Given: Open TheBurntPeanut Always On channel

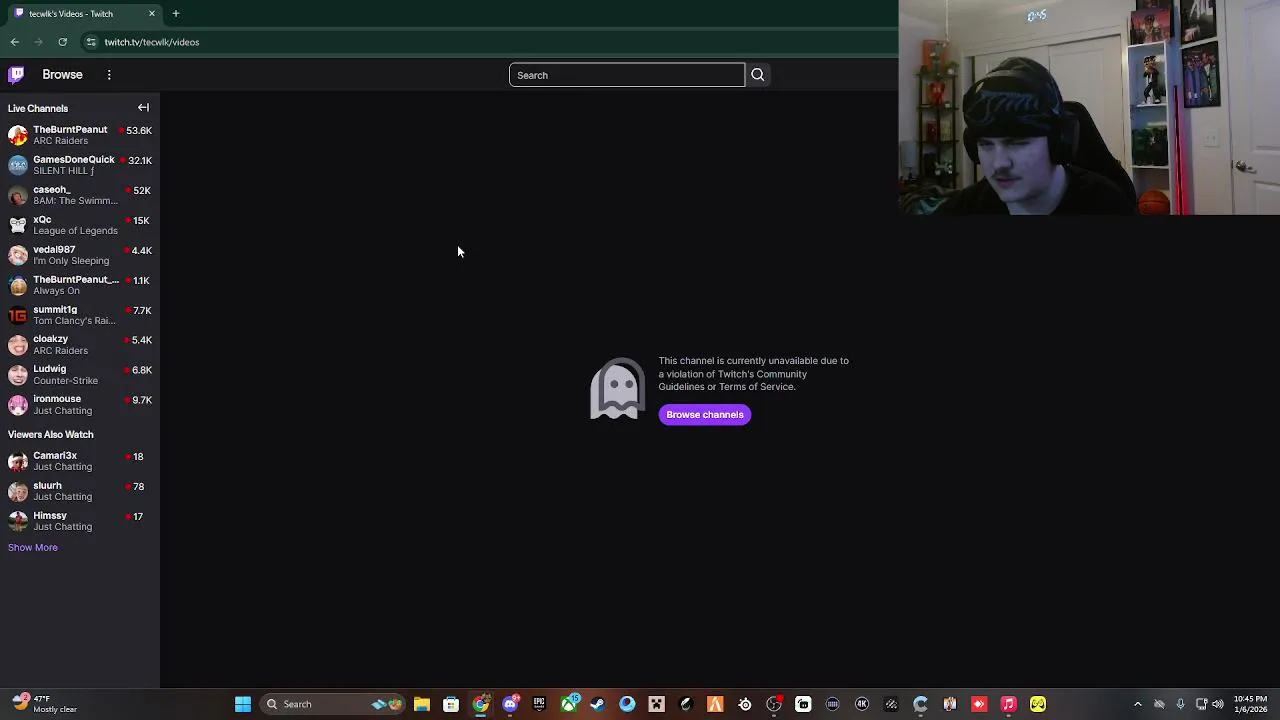Looking at the screenshot, I should pyautogui.click(x=80, y=285).
